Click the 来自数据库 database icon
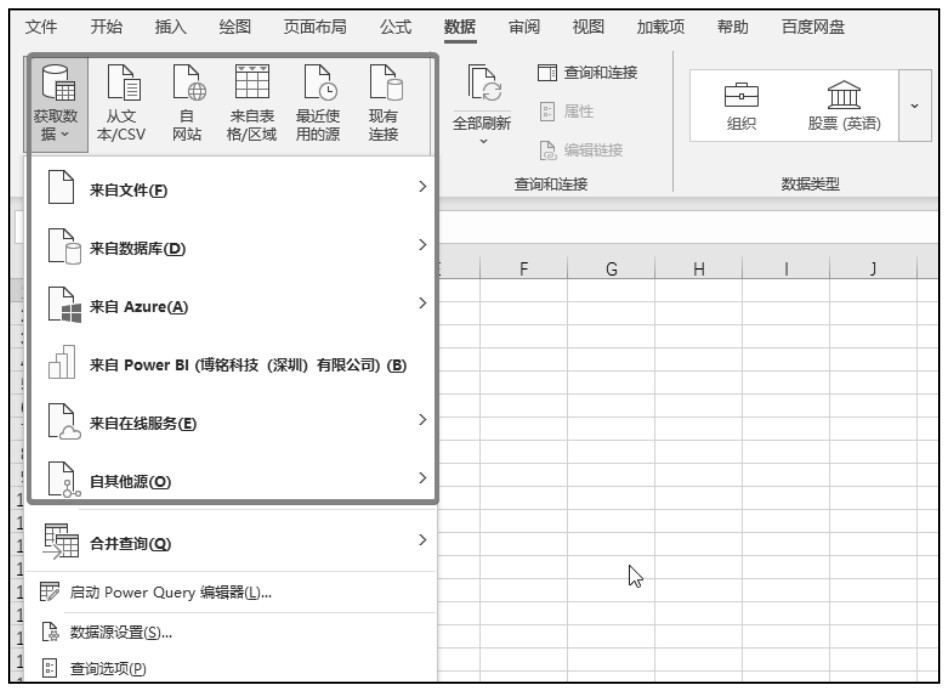The image size is (951, 690). tap(64, 246)
